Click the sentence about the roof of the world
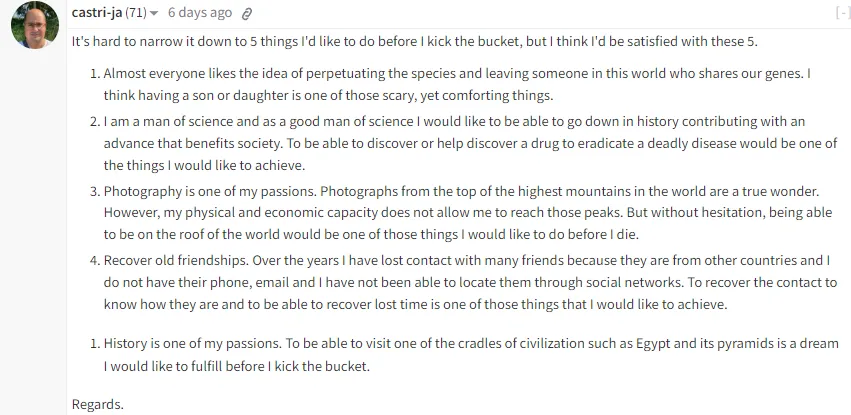851x415 pixels. (372, 235)
